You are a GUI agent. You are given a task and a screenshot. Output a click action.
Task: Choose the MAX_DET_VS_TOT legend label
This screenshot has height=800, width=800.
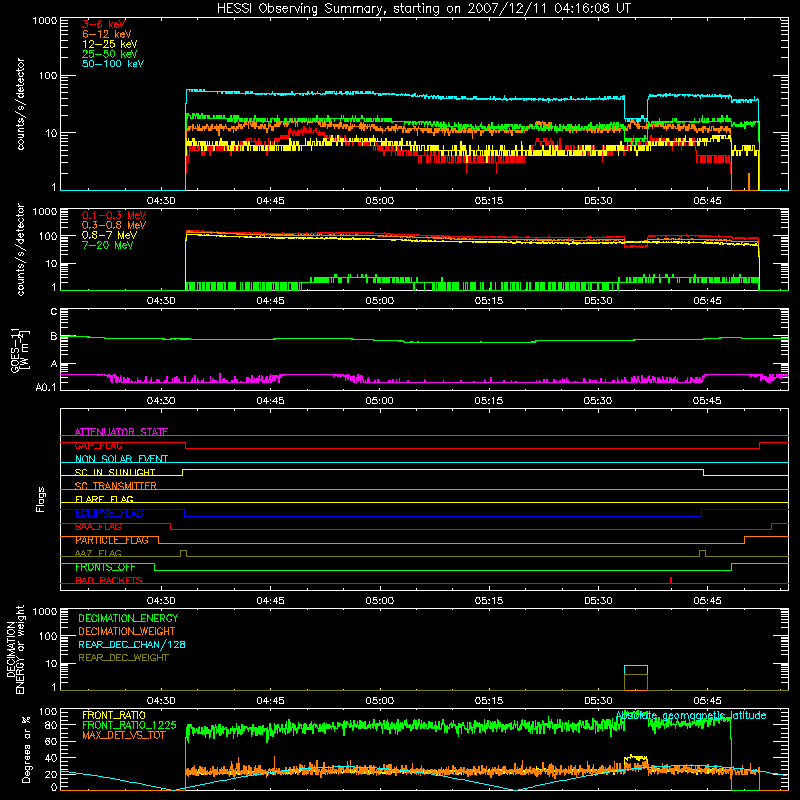(x=123, y=735)
